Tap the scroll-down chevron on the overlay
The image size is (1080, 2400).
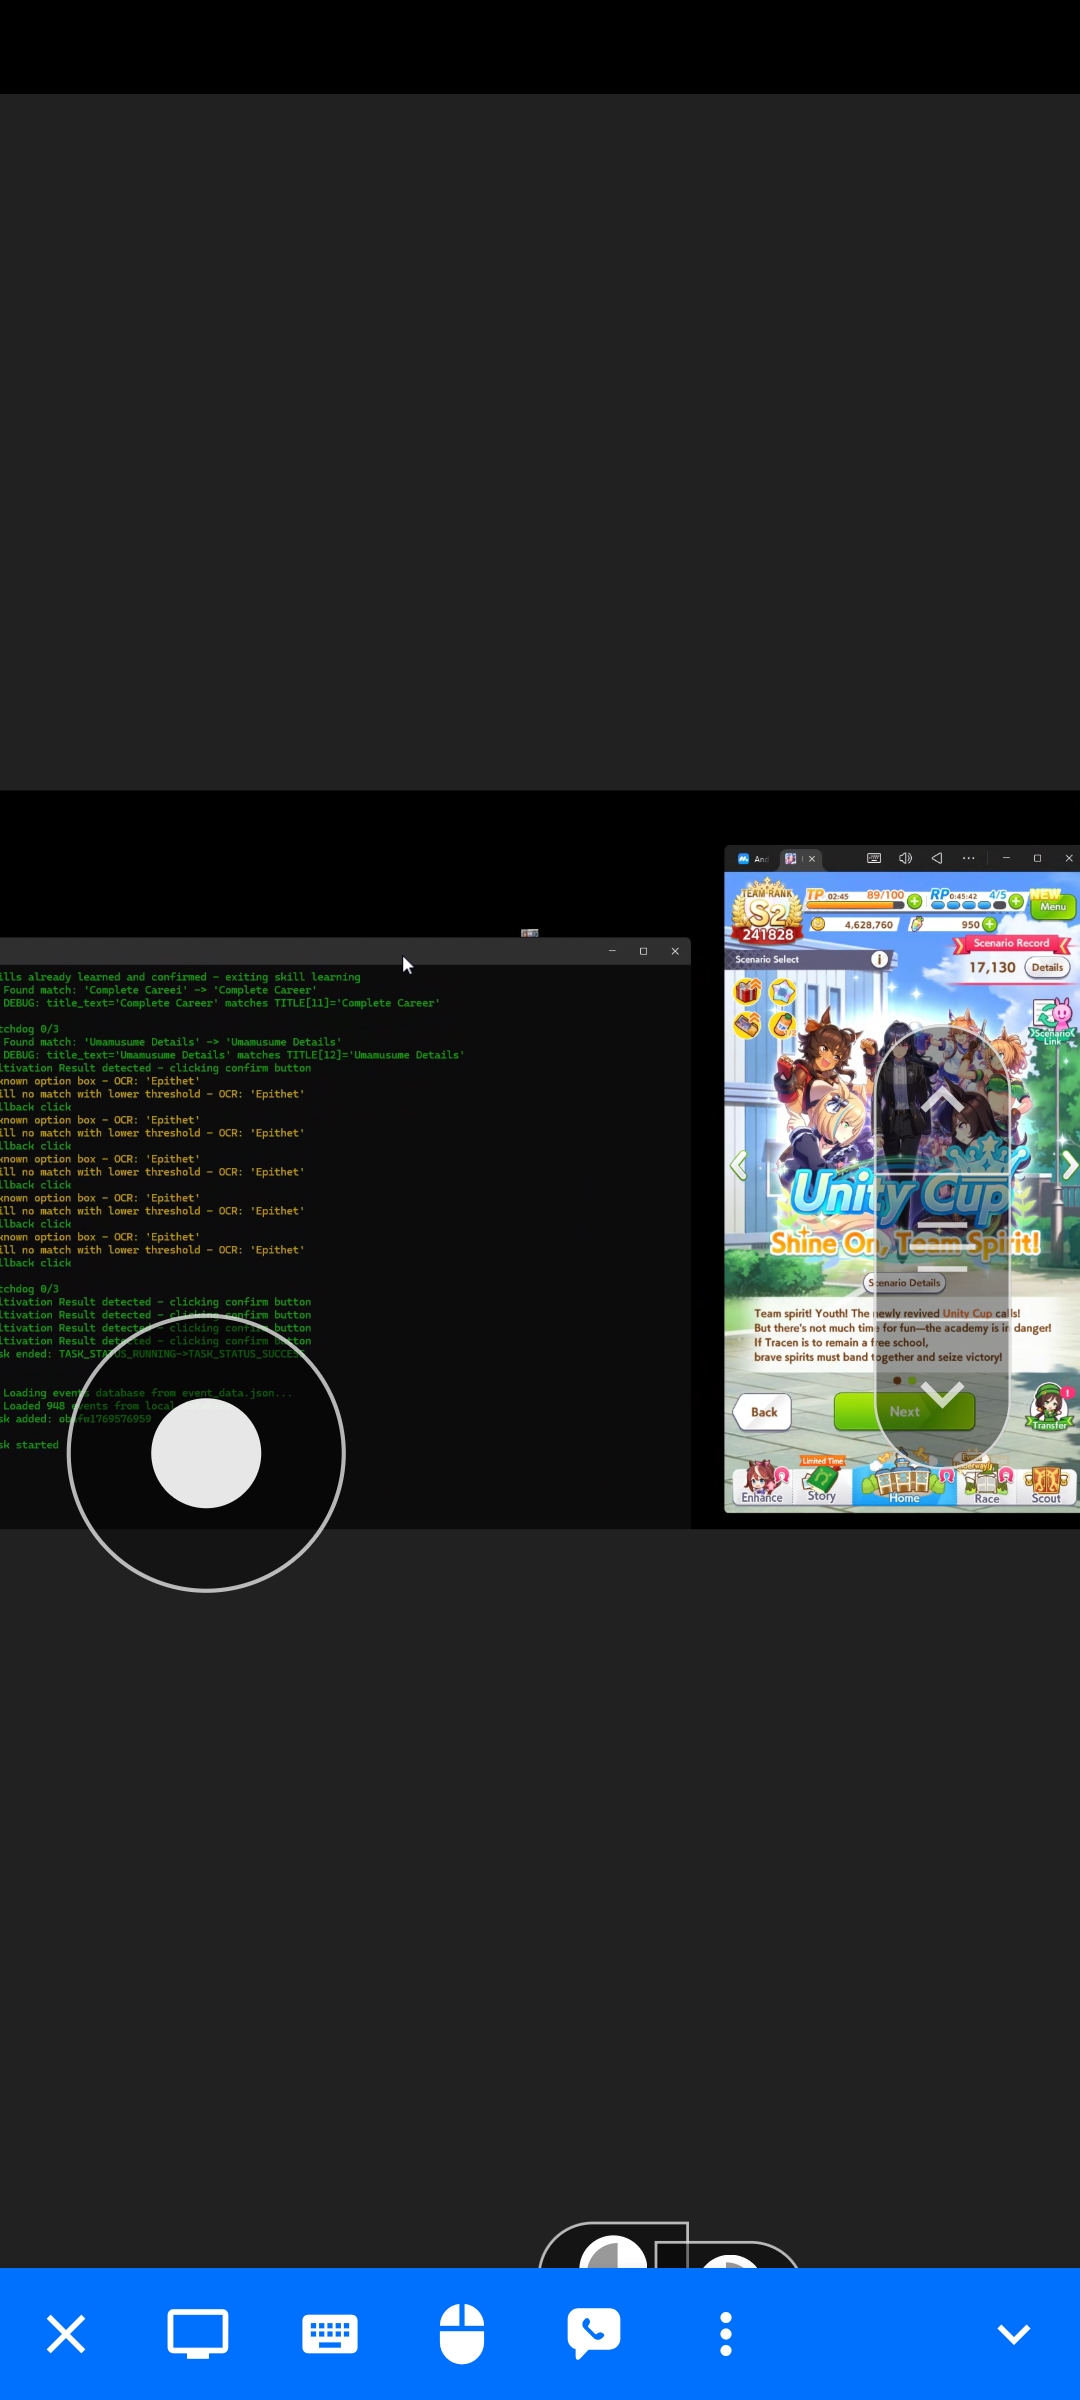942,1393
